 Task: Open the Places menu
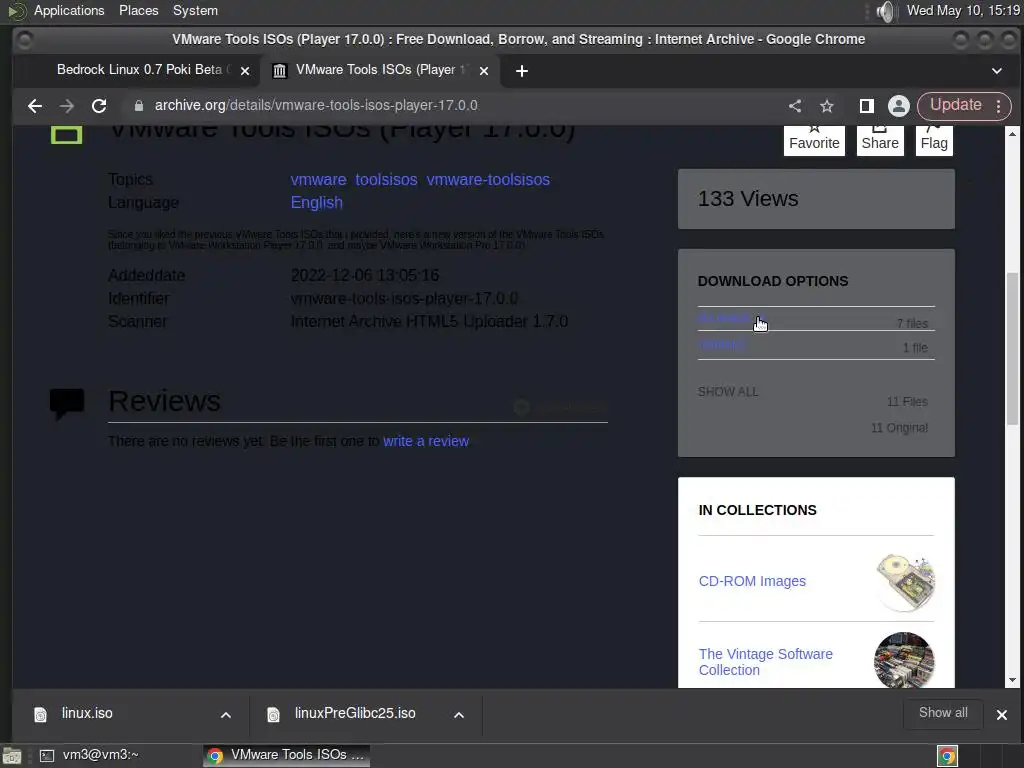138,10
